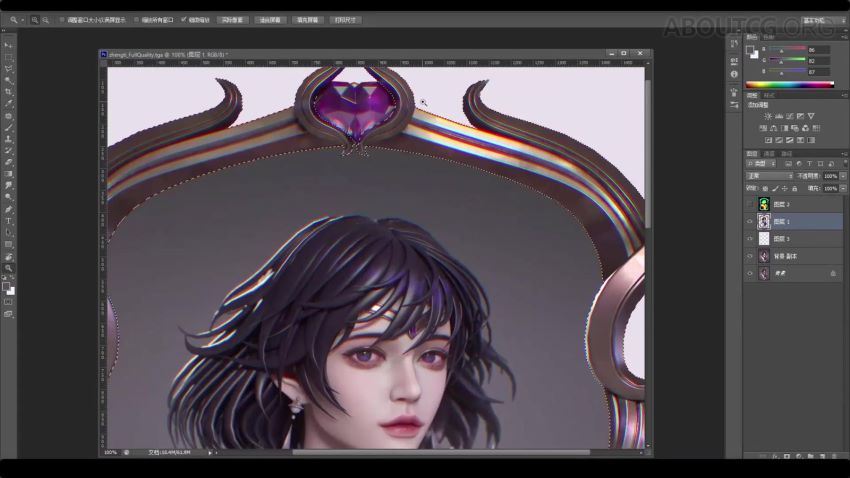Click the Actual Pixels button
Viewport: 850px width, 478px height.
233,20
